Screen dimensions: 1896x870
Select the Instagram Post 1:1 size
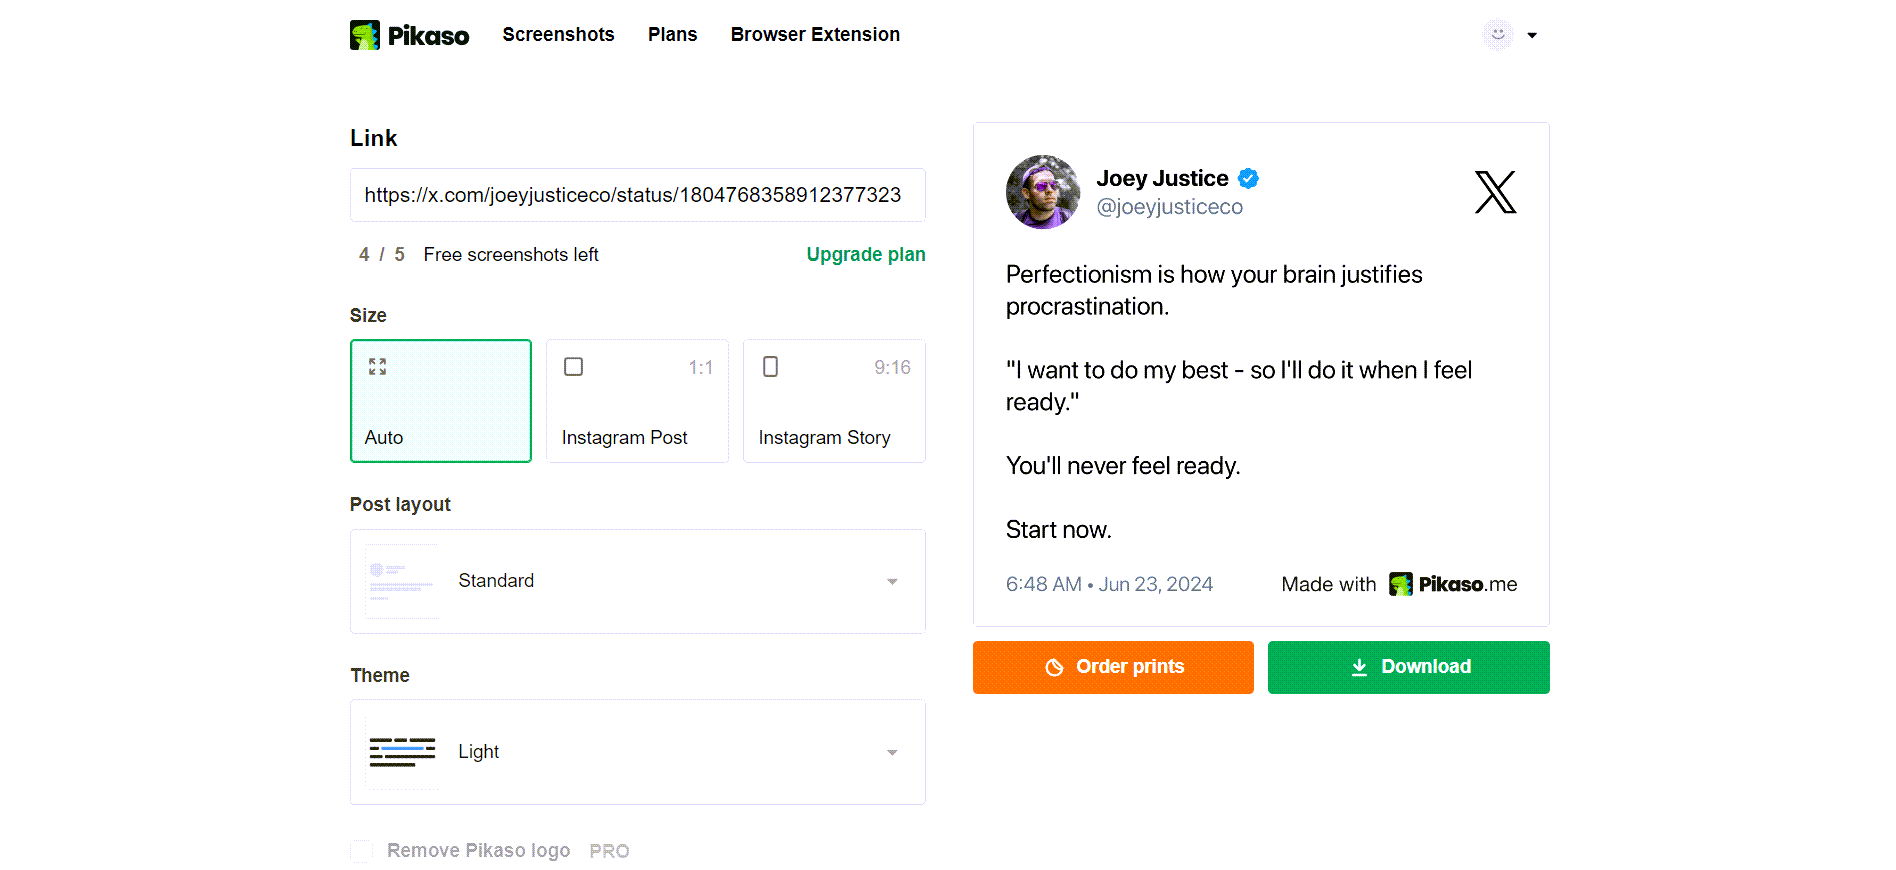637,400
